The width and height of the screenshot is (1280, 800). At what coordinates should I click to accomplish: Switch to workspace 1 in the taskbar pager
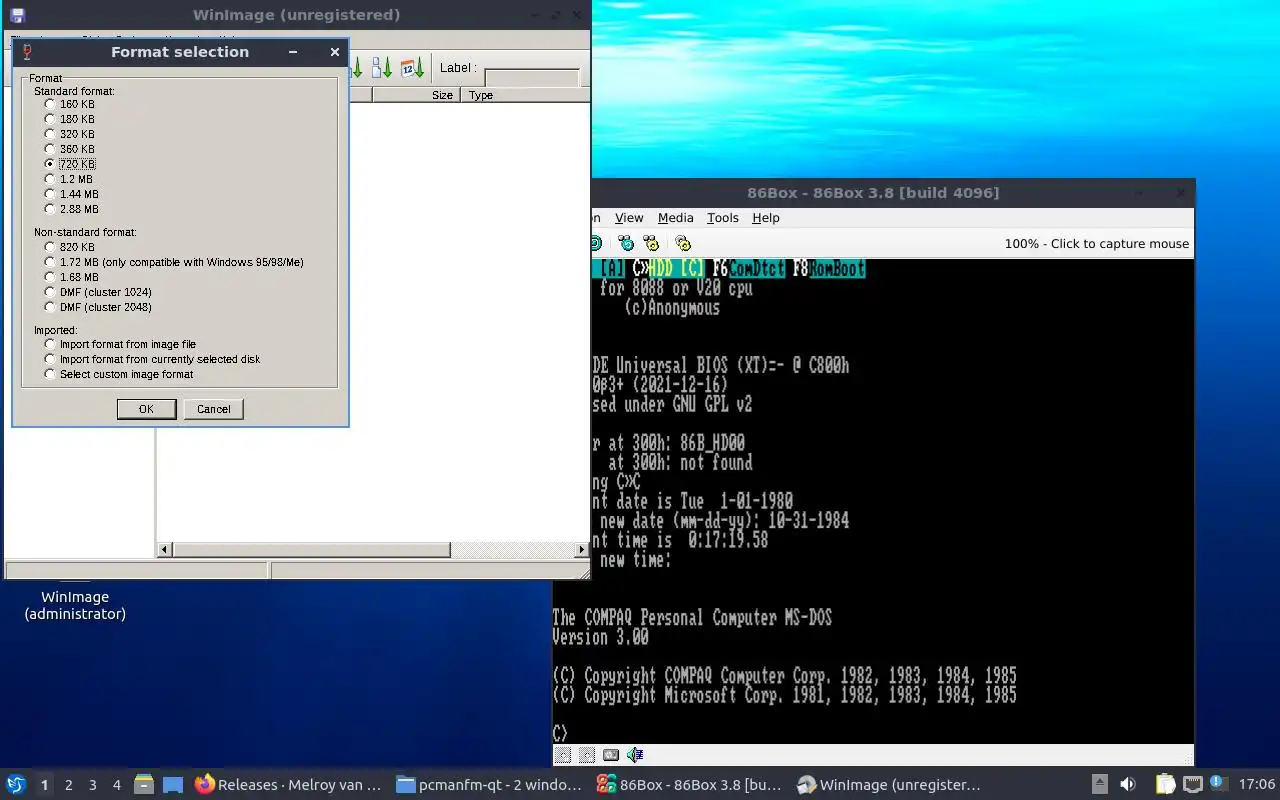click(x=44, y=785)
